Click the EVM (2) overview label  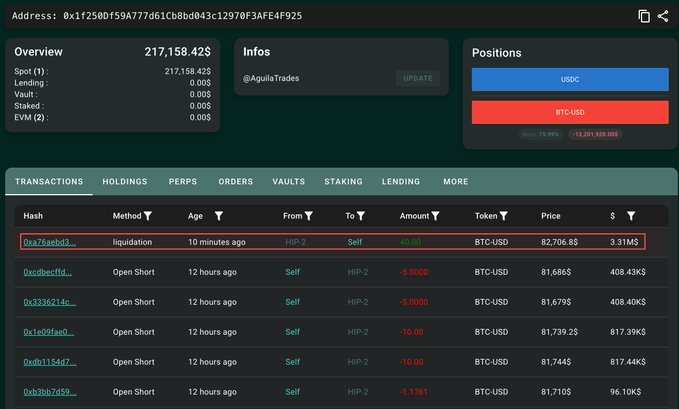(x=31, y=117)
